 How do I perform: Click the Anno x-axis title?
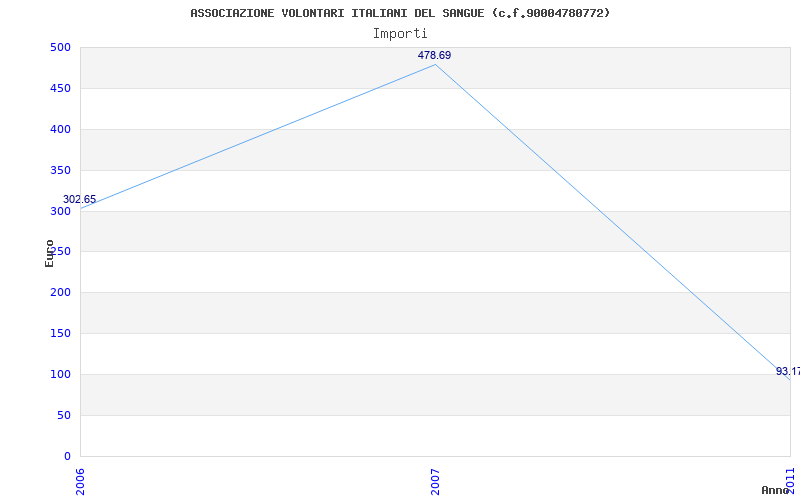(x=776, y=490)
